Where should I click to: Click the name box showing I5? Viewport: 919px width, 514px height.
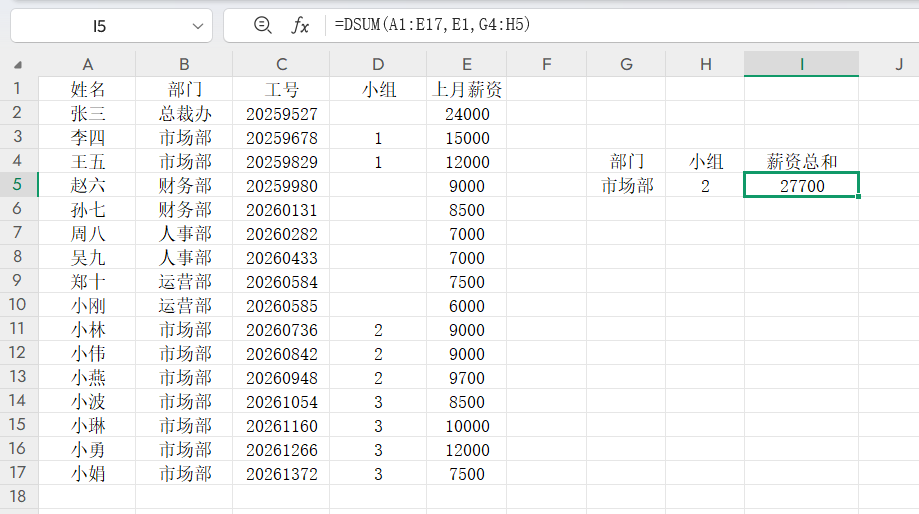[x=100, y=26]
